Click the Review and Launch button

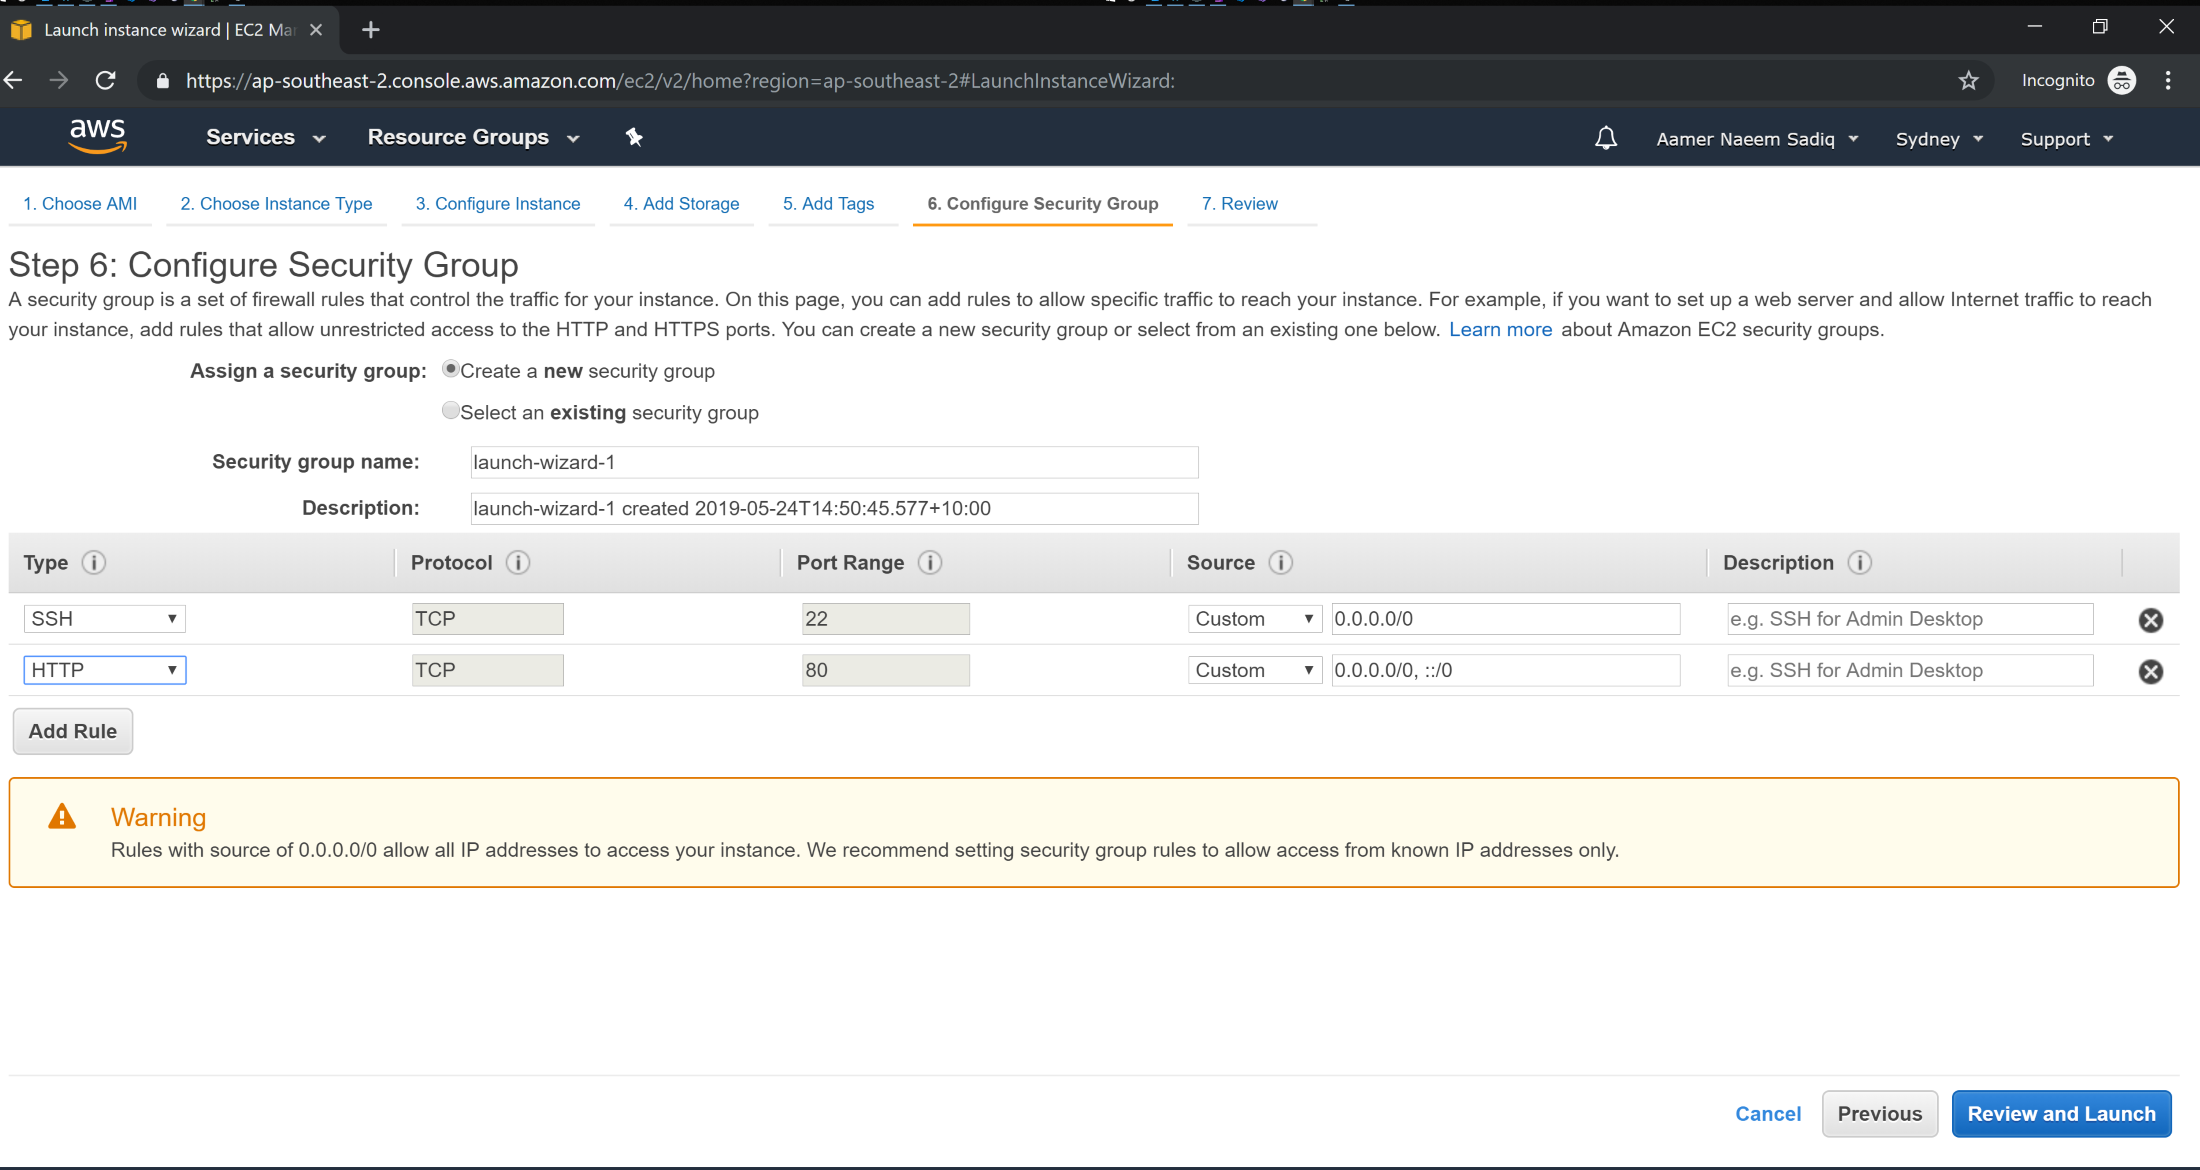pyautogui.click(x=2061, y=1114)
